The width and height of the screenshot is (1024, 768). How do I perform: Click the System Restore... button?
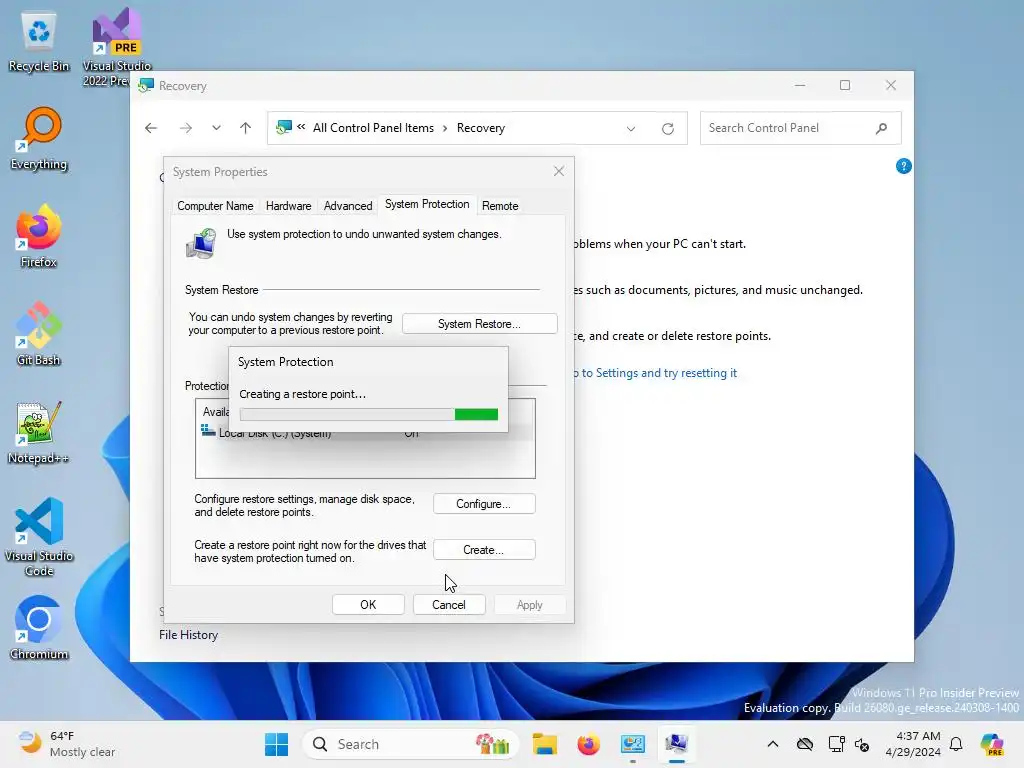click(x=479, y=324)
